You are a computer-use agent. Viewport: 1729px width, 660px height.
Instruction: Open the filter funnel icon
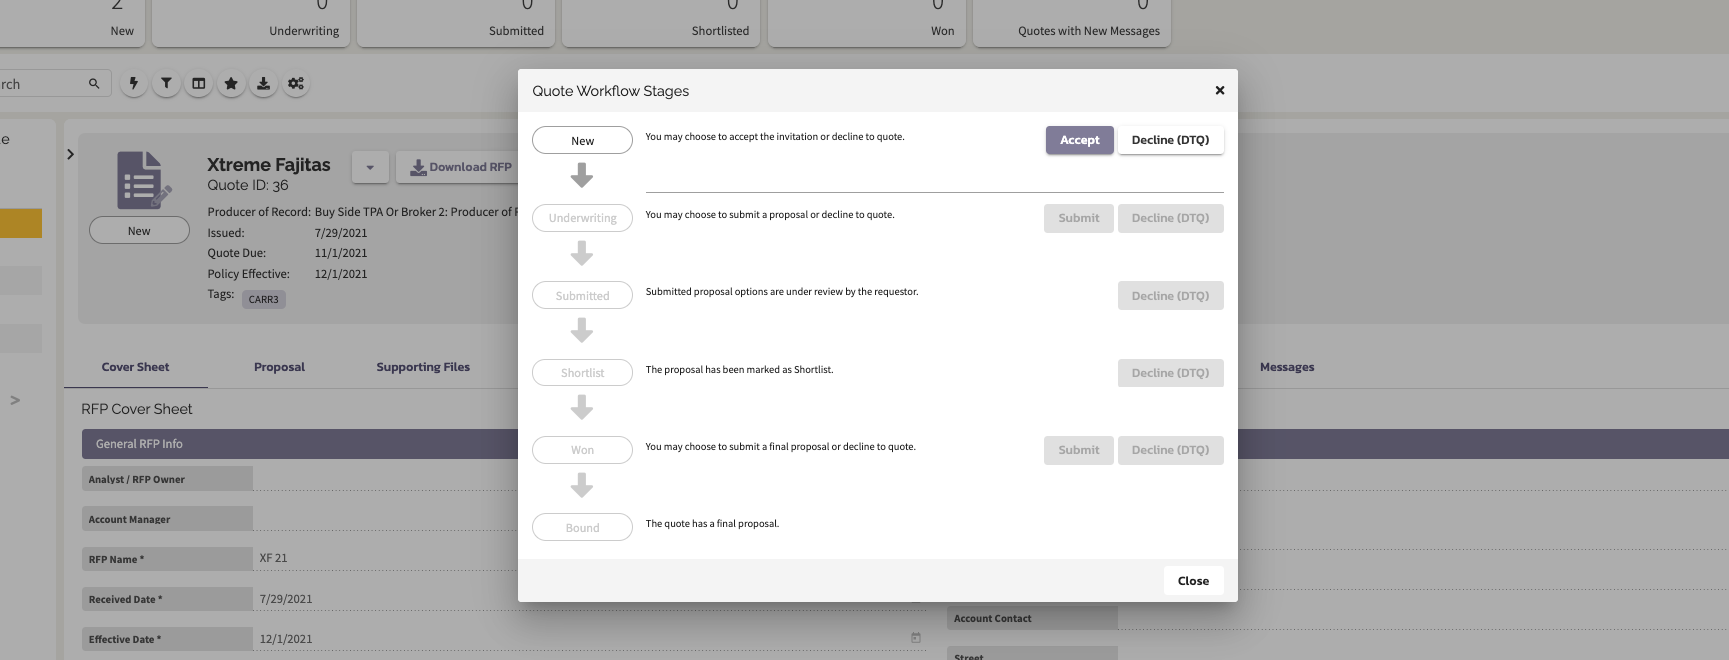166,84
